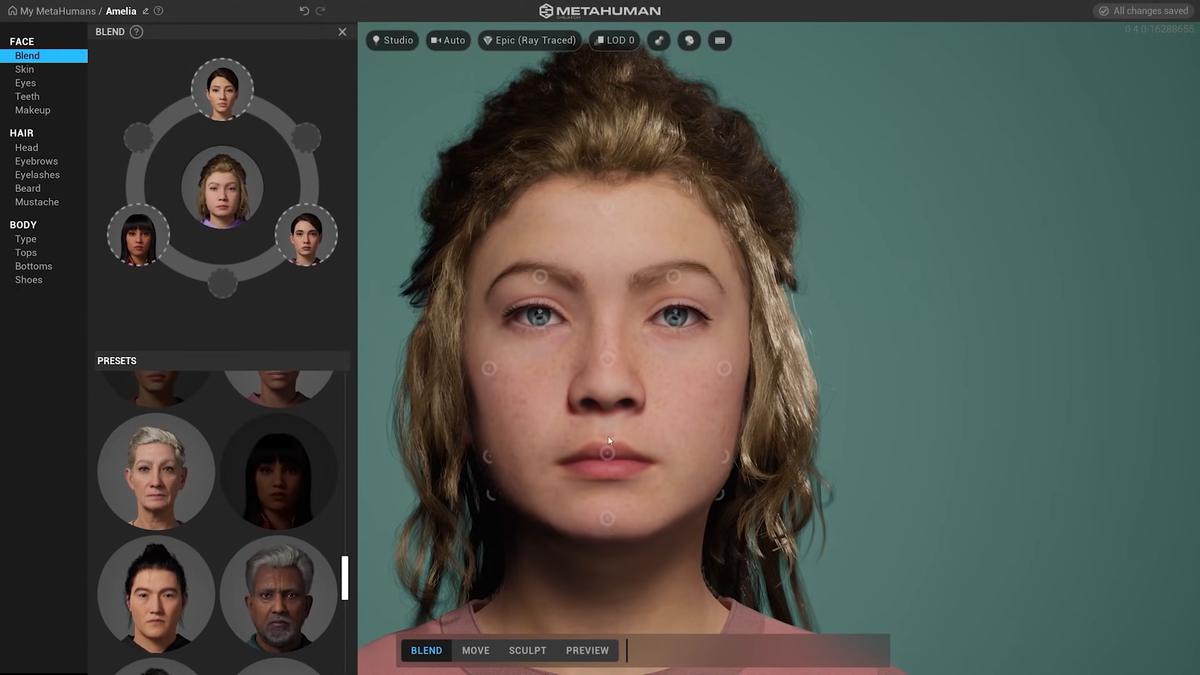1200x675 pixels.
Task: Open the Auto camera dropdown
Action: [x=447, y=41]
